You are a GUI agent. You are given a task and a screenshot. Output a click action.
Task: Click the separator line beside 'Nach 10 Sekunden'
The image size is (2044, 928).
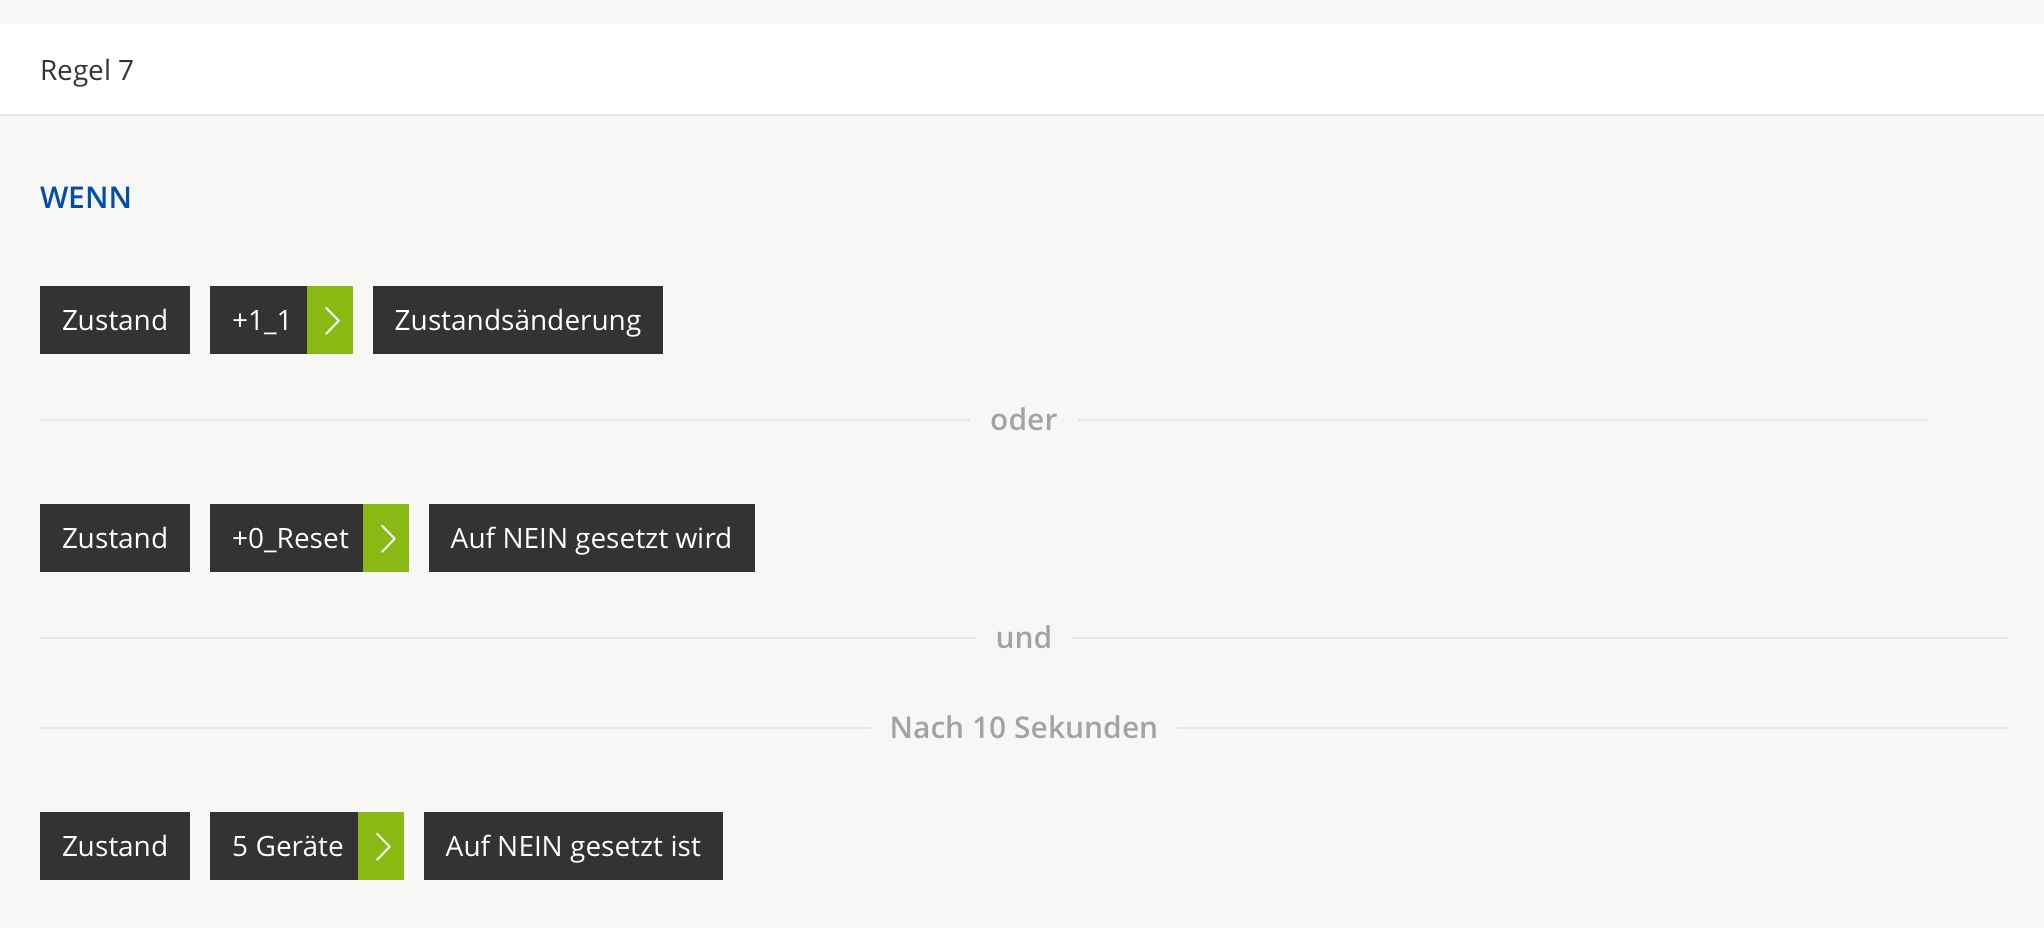click(x=450, y=728)
